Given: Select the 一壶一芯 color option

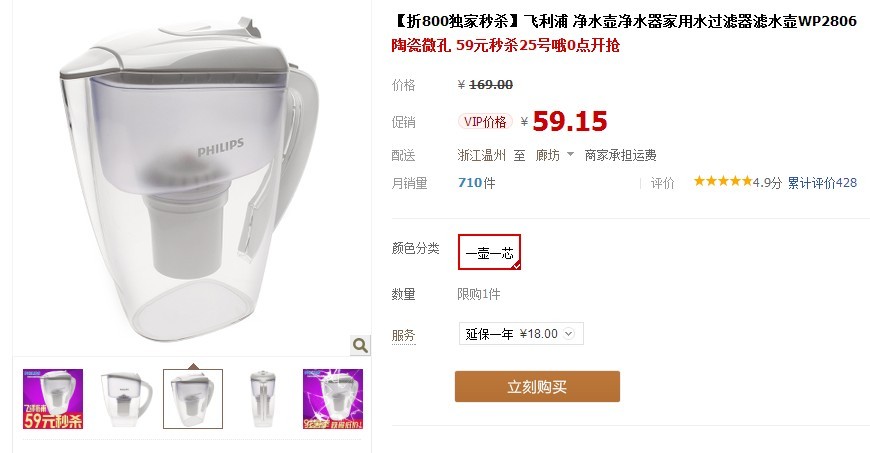Looking at the screenshot, I should [x=489, y=252].
